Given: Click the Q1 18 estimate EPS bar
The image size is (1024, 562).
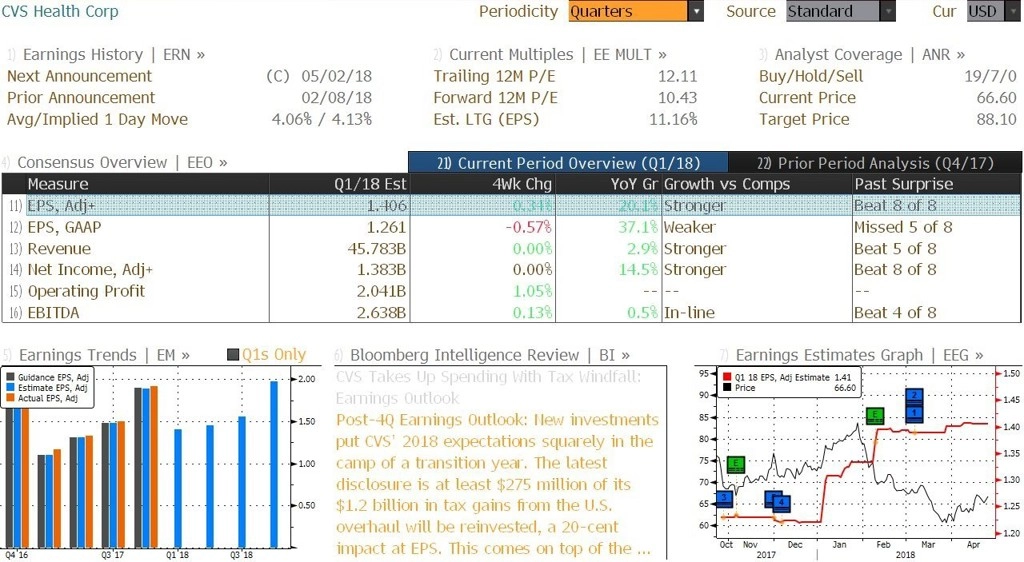Looking at the screenshot, I should click(x=178, y=488).
